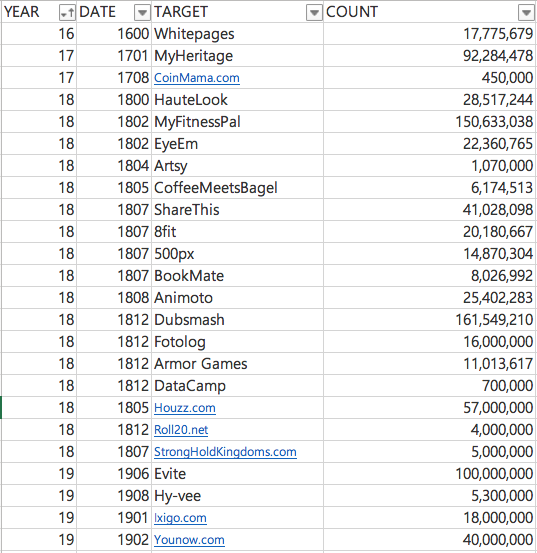The width and height of the screenshot is (537, 553).
Task: Select the Fotolog cell
Action: (238, 342)
